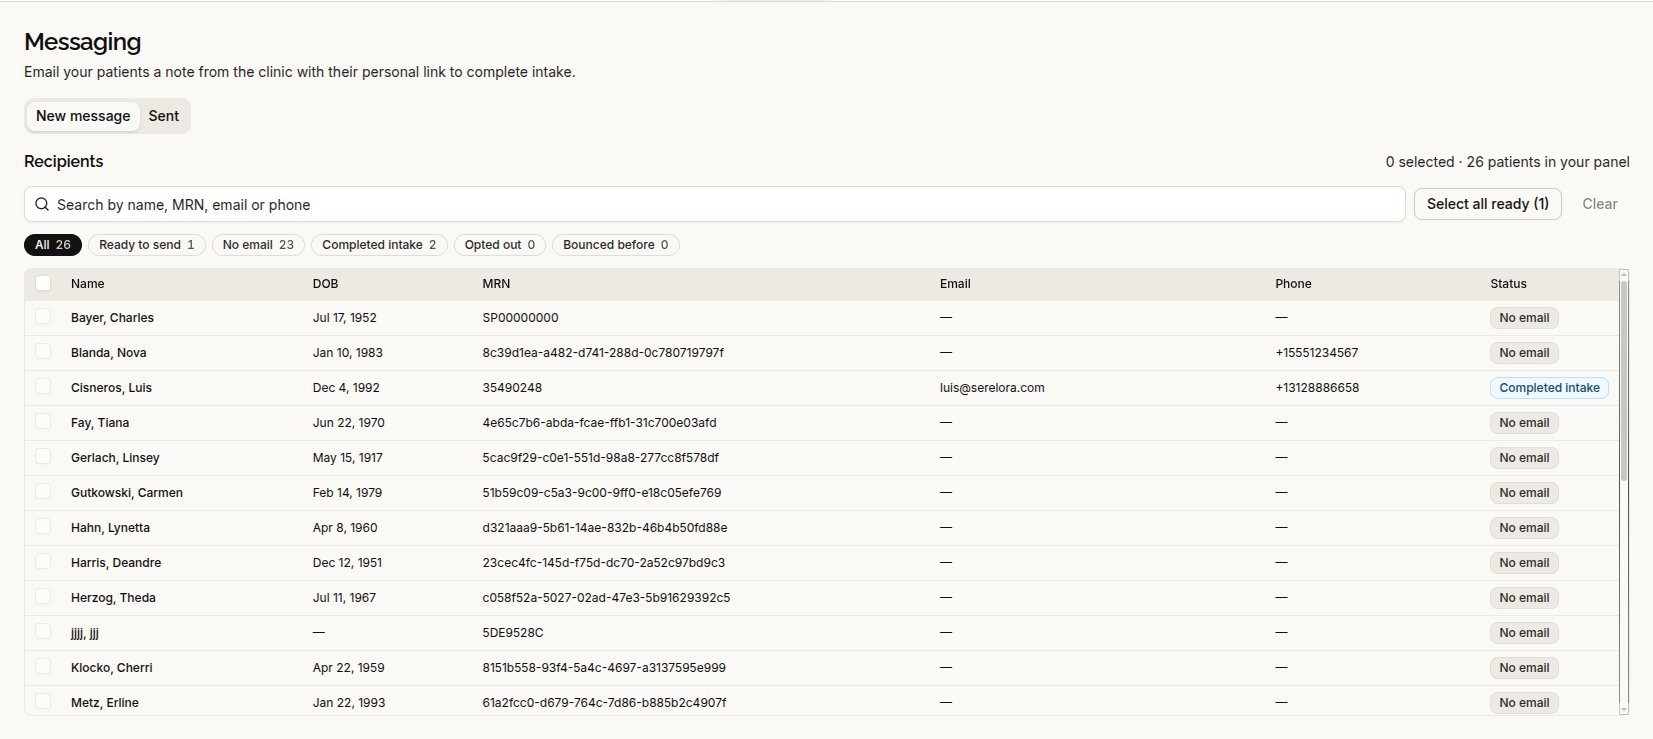Click MRN SP00000000
The width and height of the screenshot is (1653, 739).
tap(520, 318)
